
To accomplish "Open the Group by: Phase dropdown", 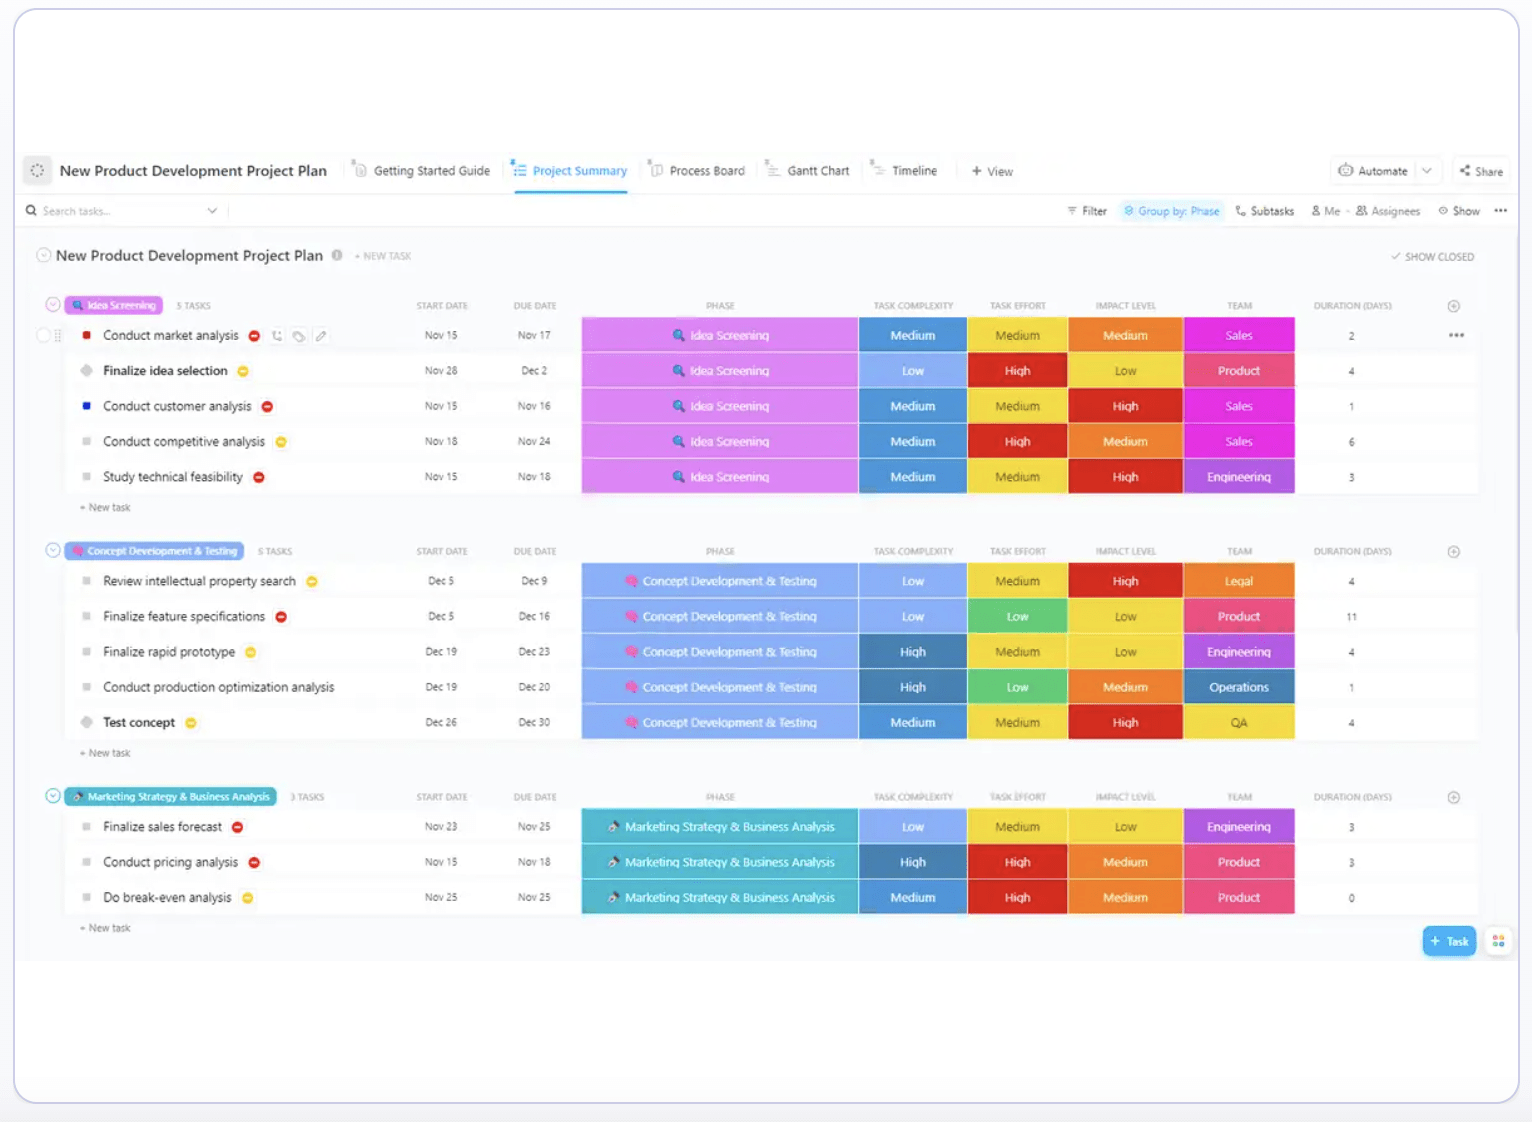I will pyautogui.click(x=1171, y=211).
